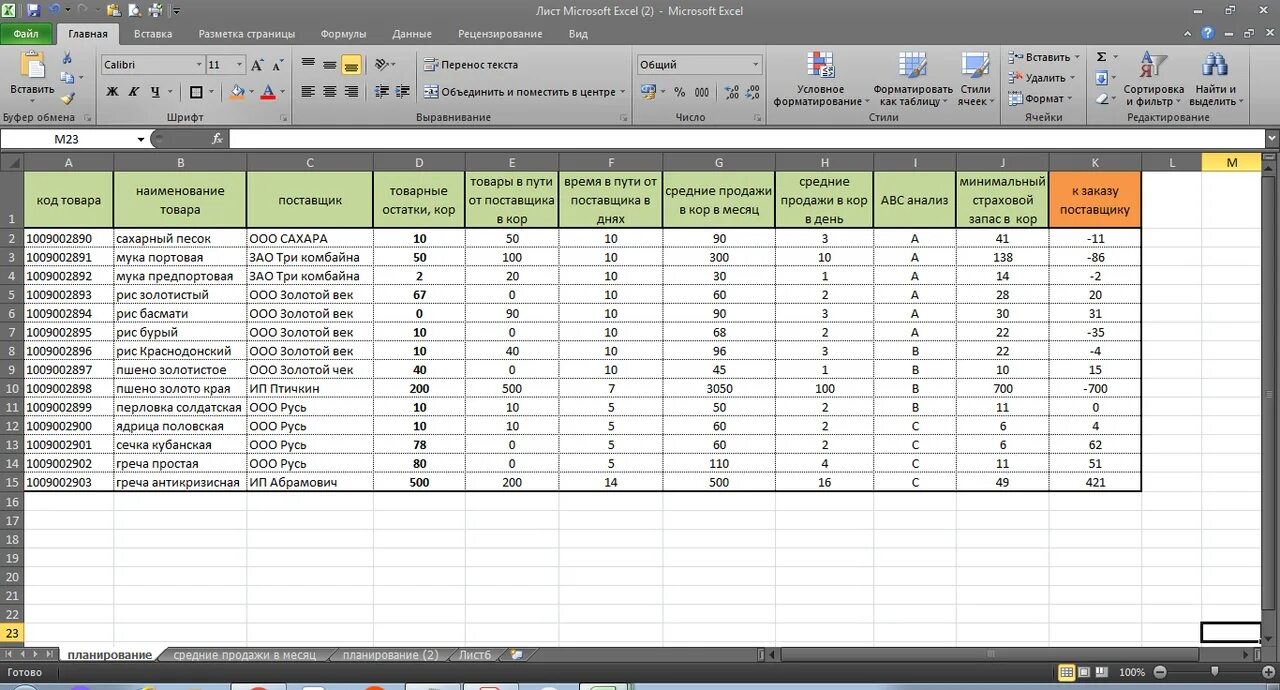Open Условное форматирование menu
The width and height of the screenshot is (1280, 690).
pos(820,80)
